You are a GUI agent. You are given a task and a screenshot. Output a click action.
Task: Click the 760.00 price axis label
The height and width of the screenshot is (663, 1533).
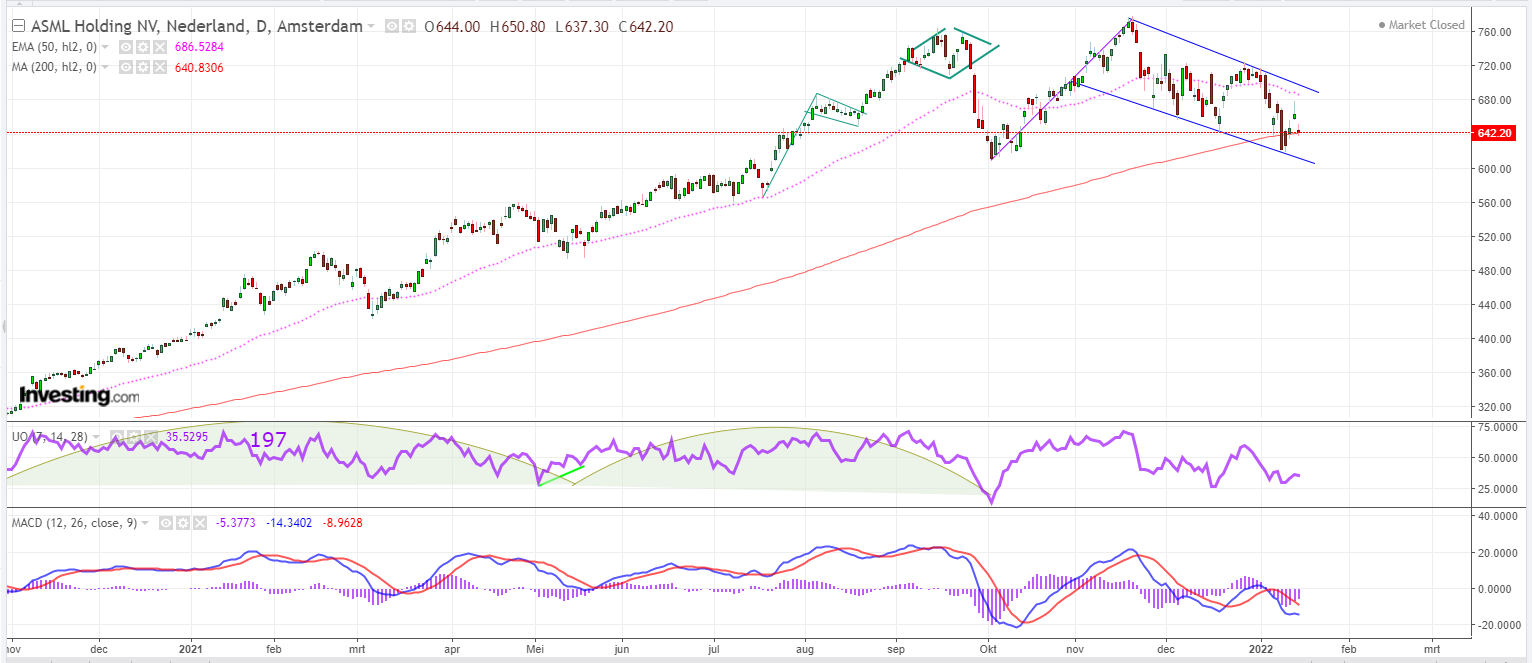[x=1496, y=32]
